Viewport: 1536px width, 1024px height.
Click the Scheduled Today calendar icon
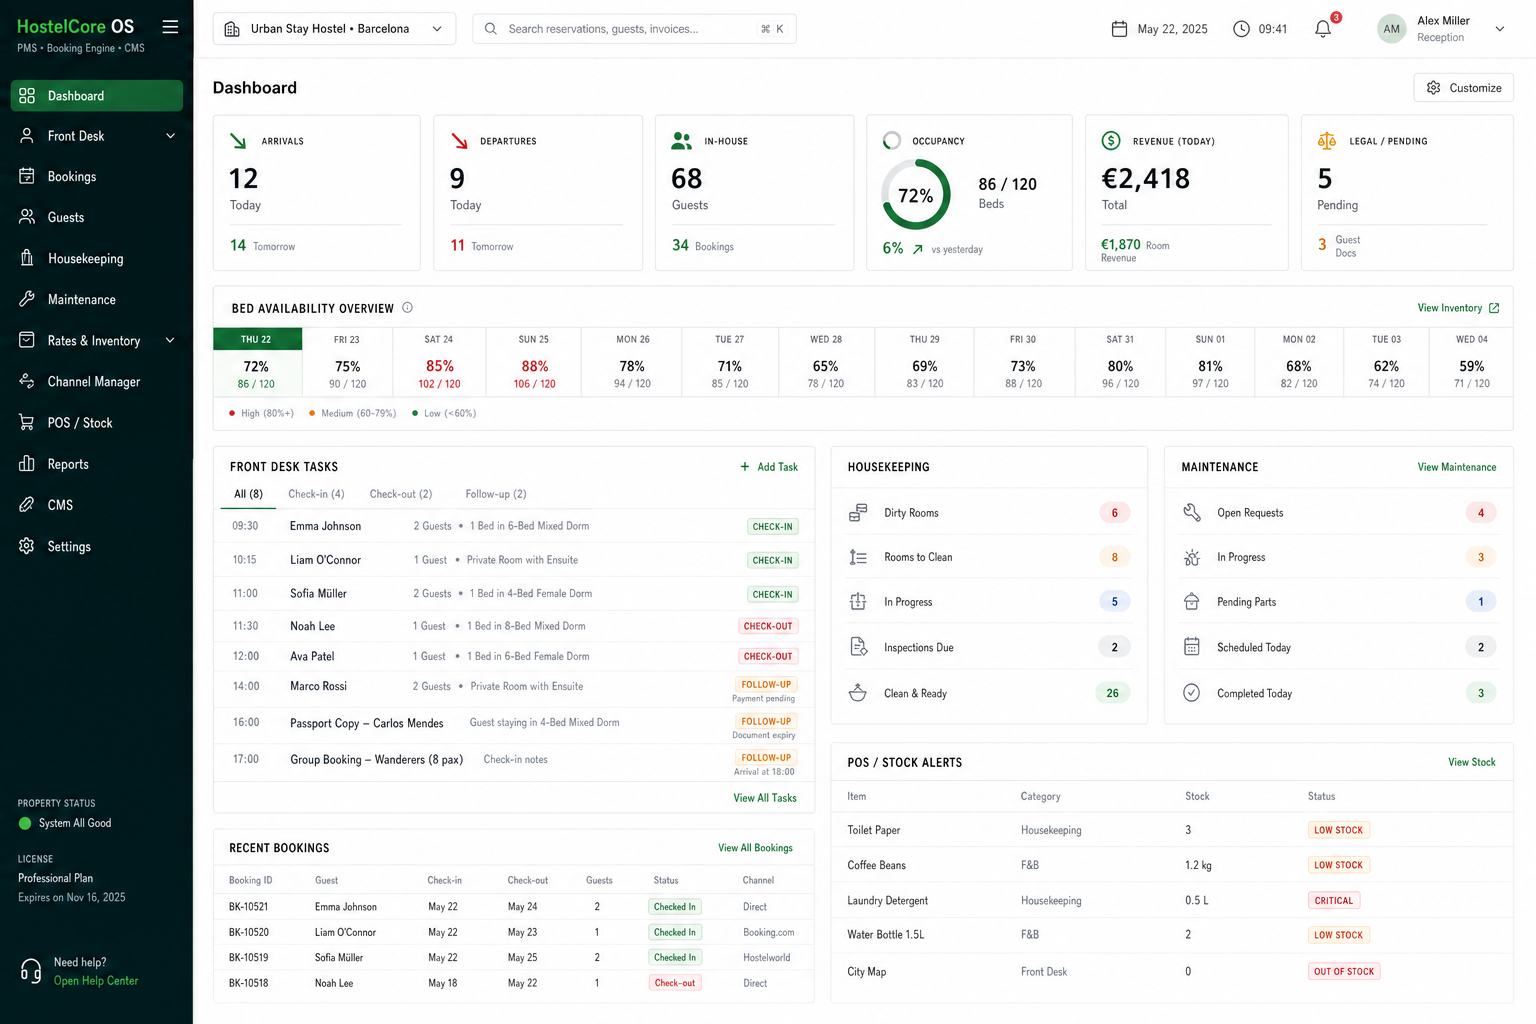[1192, 647]
